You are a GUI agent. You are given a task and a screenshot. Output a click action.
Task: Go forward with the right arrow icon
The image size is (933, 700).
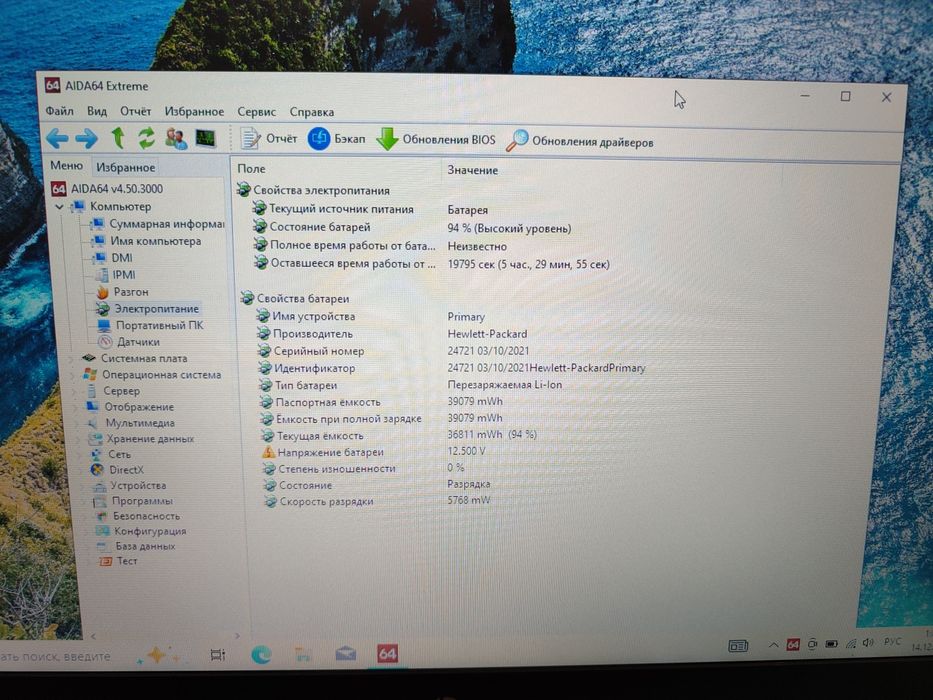(87, 139)
